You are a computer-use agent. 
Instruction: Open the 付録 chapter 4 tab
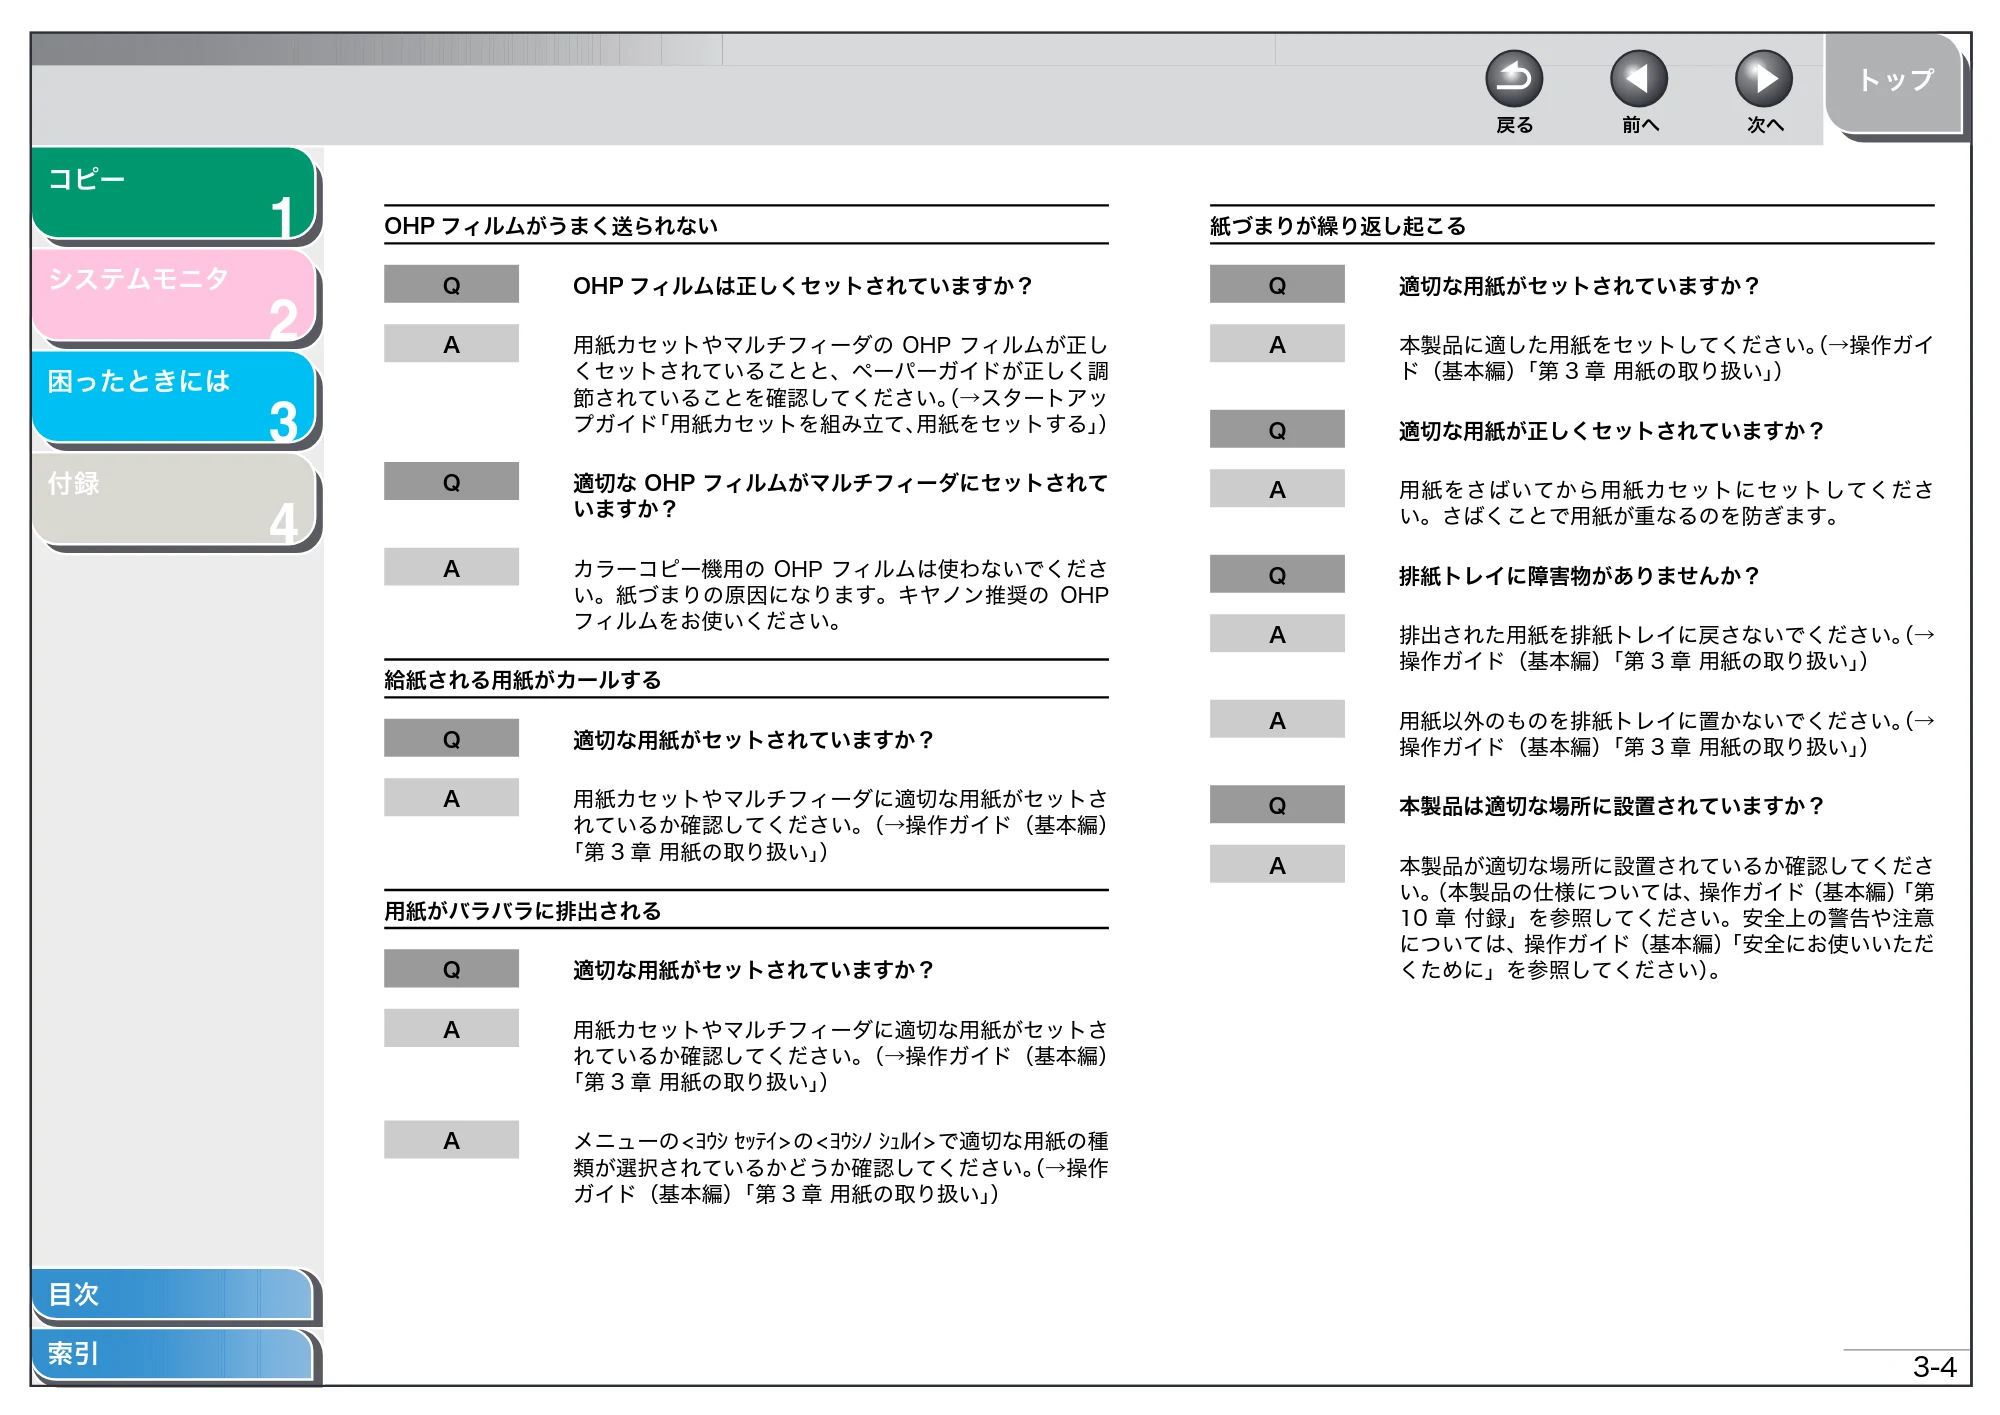[x=174, y=499]
